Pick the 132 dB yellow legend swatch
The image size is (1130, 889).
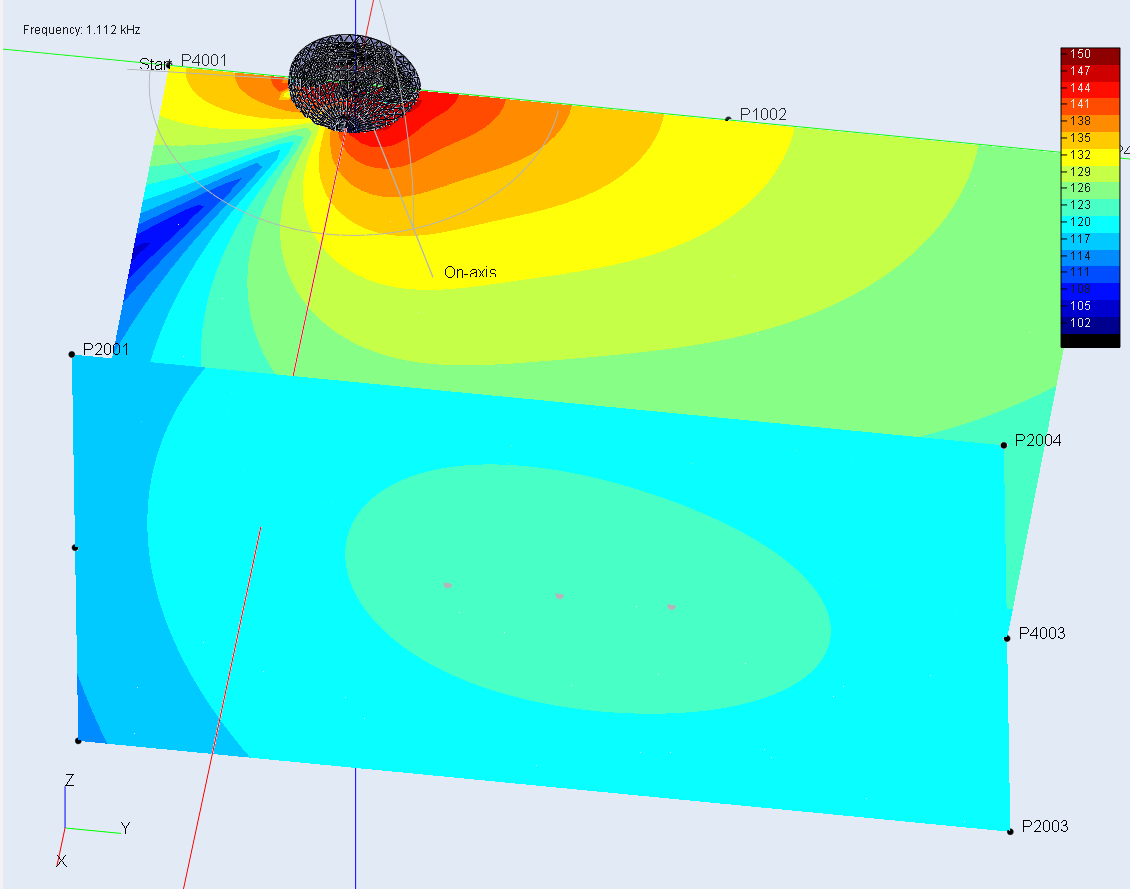click(x=1090, y=155)
